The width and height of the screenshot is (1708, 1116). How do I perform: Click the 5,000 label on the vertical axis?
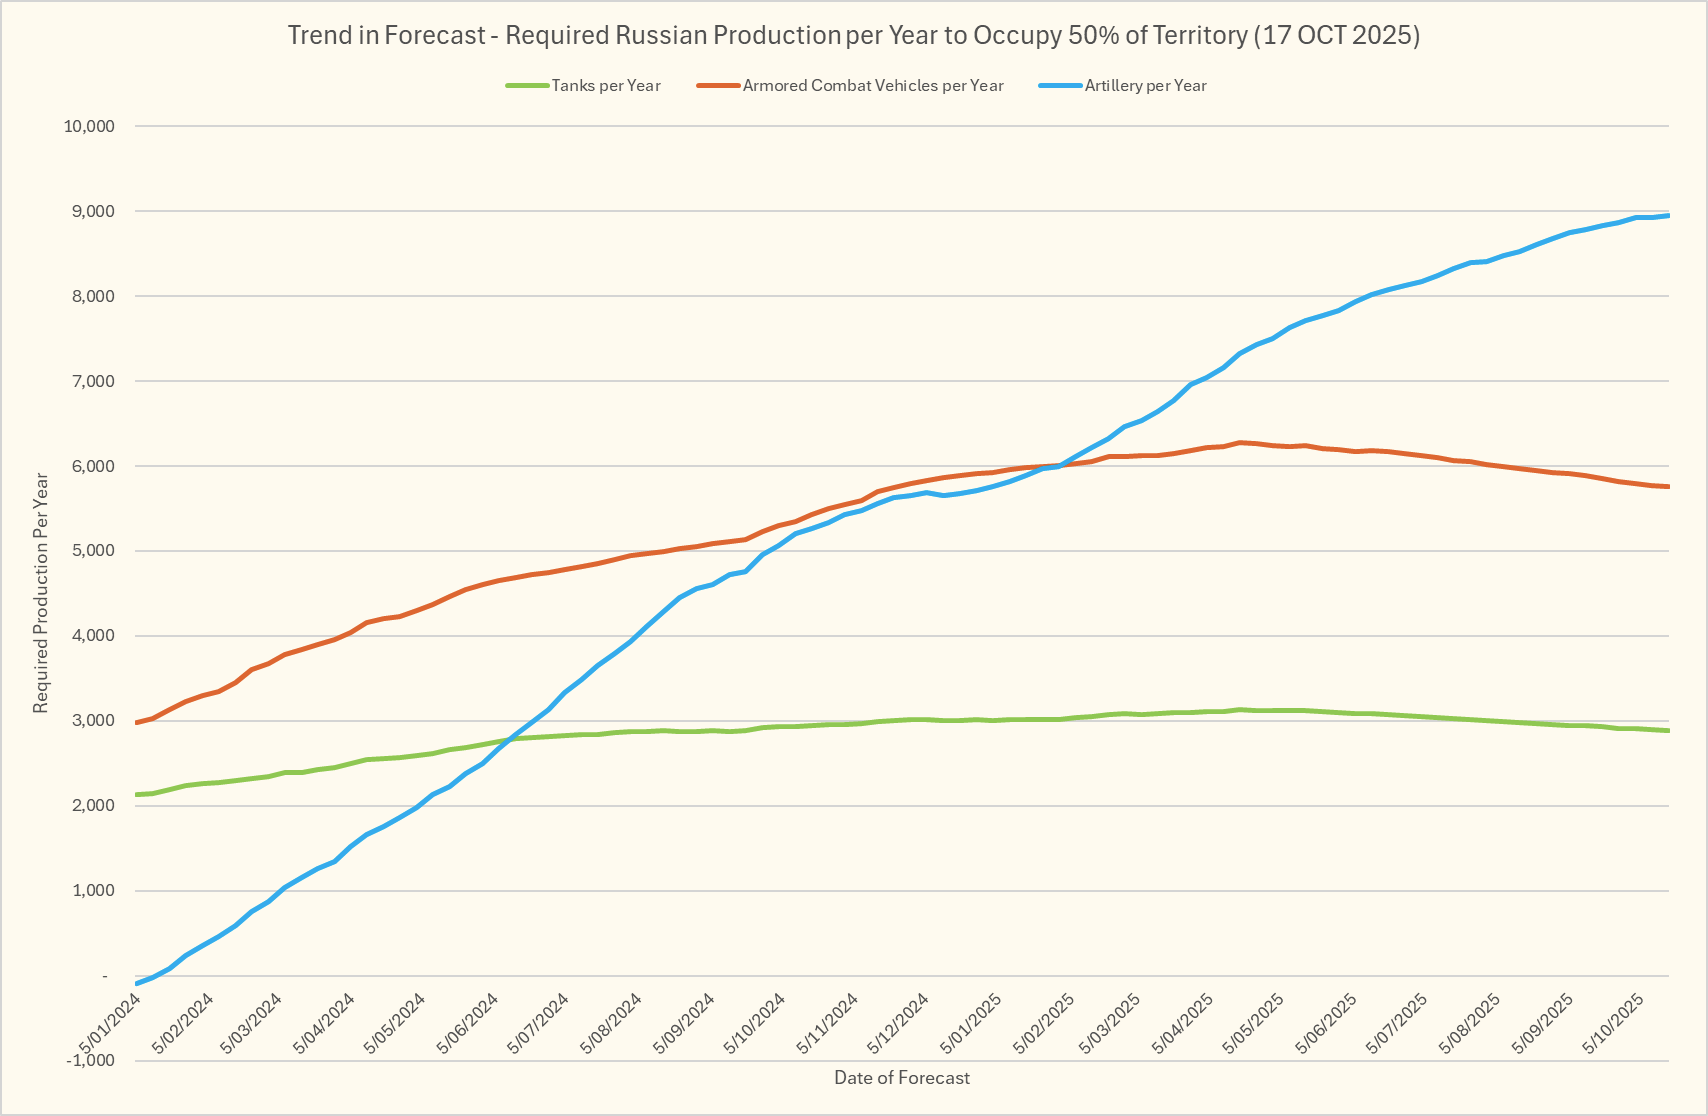95,551
